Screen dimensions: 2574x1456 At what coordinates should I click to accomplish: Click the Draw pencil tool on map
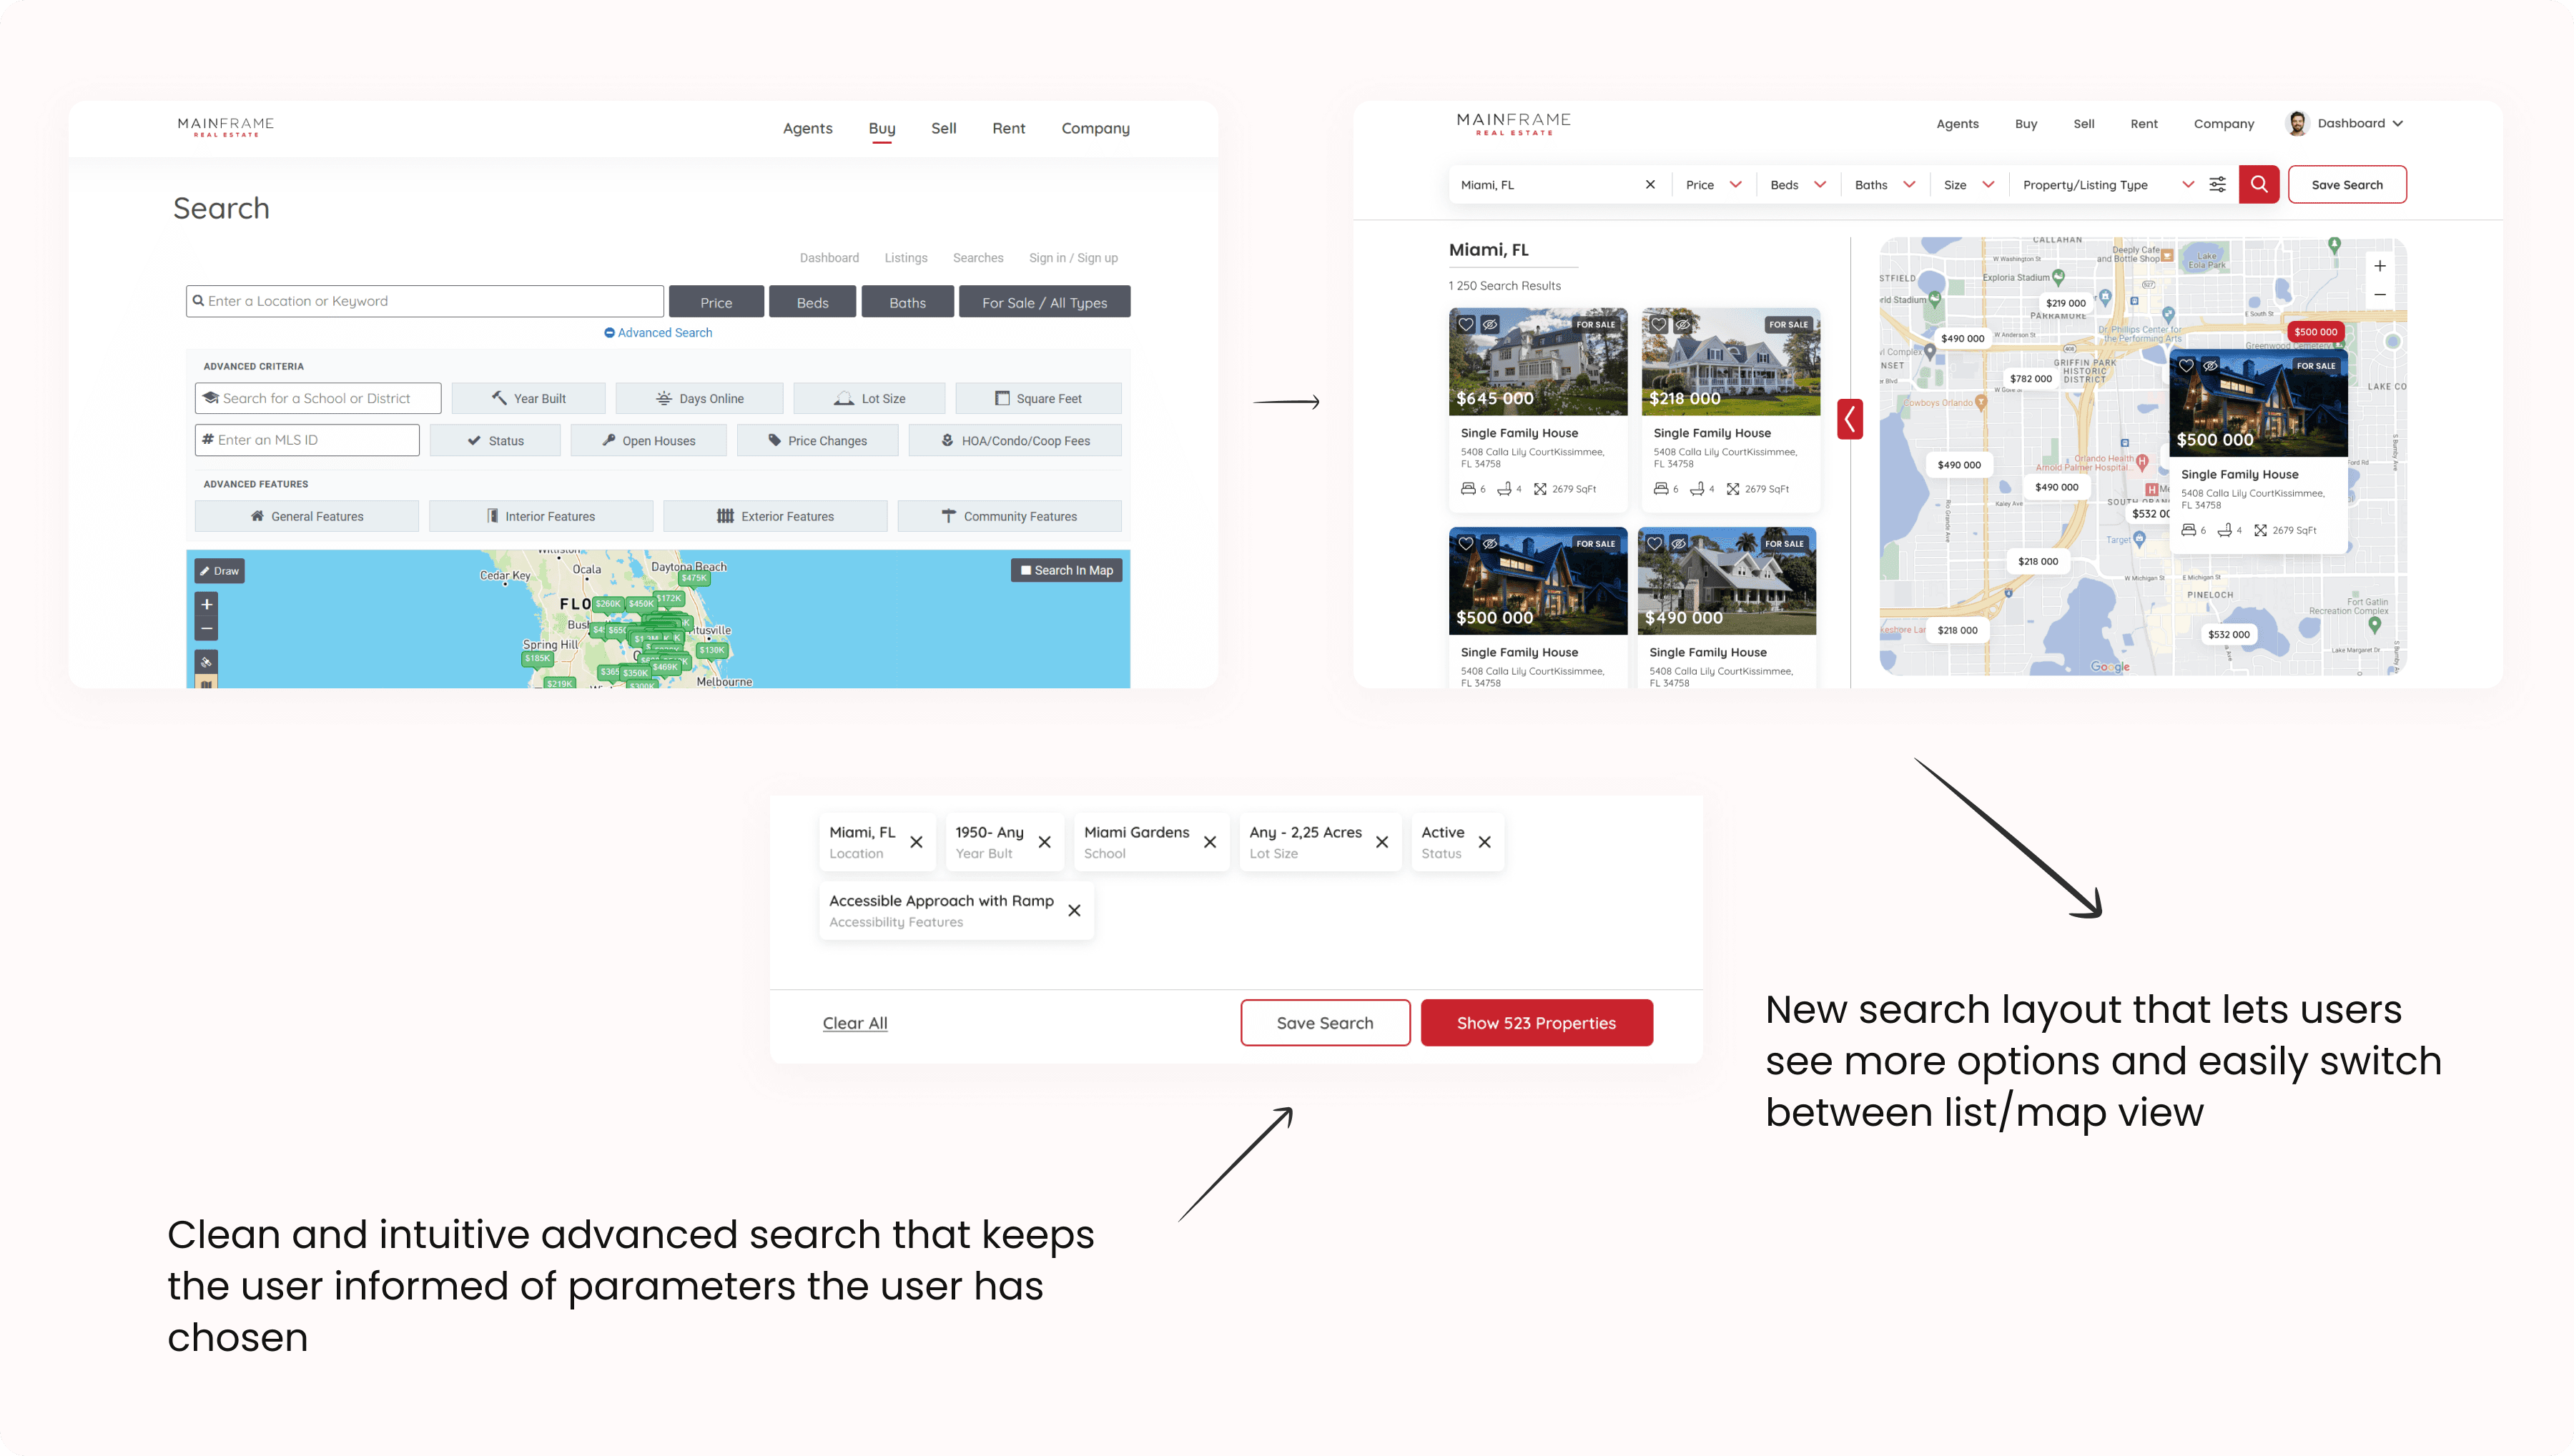(x=219, y=571)
